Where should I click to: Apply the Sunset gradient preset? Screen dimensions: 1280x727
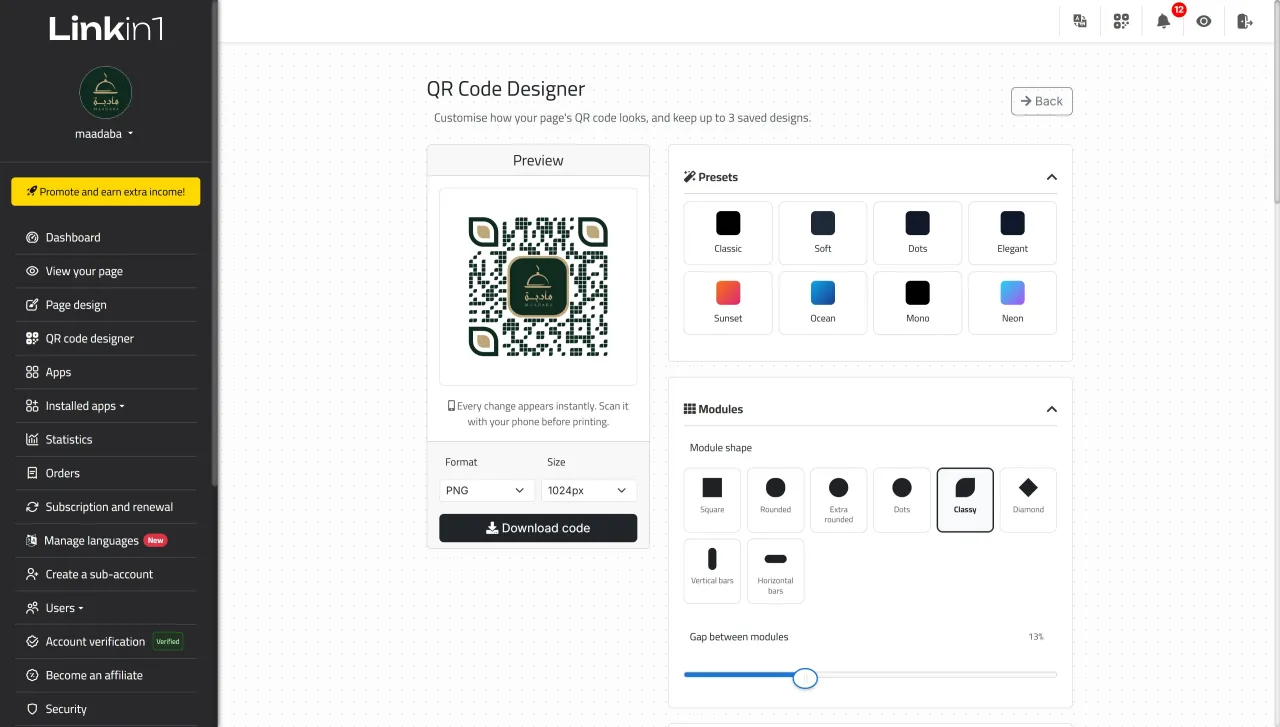click(x=728, y=303)
